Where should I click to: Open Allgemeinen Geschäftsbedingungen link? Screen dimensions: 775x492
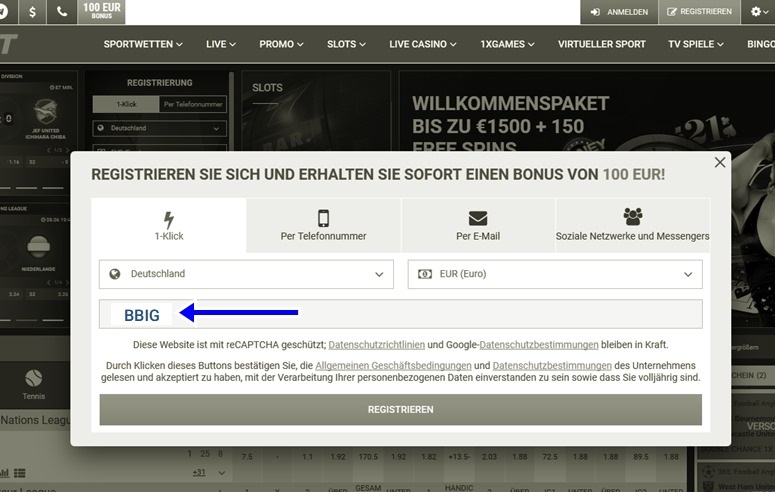coord(393,365)
